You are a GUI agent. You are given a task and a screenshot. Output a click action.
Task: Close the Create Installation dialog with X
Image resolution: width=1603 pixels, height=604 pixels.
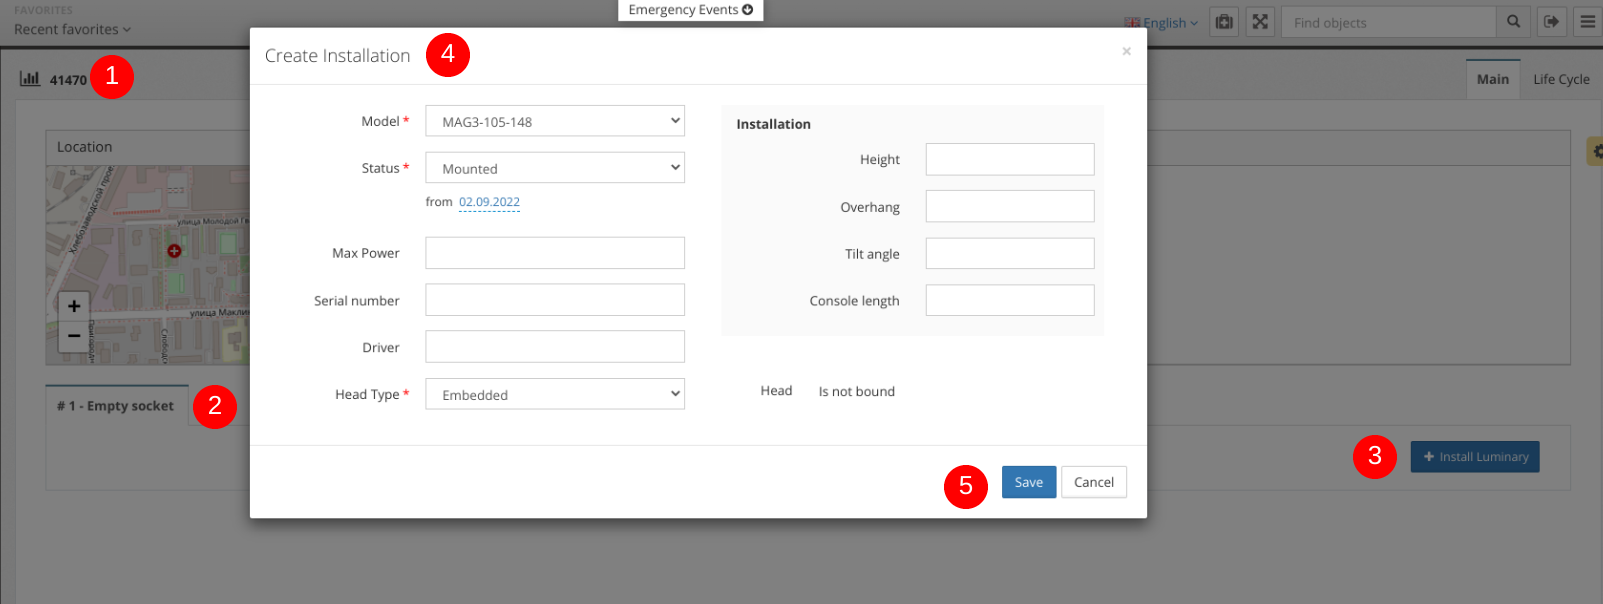[x=1126, y=51]
